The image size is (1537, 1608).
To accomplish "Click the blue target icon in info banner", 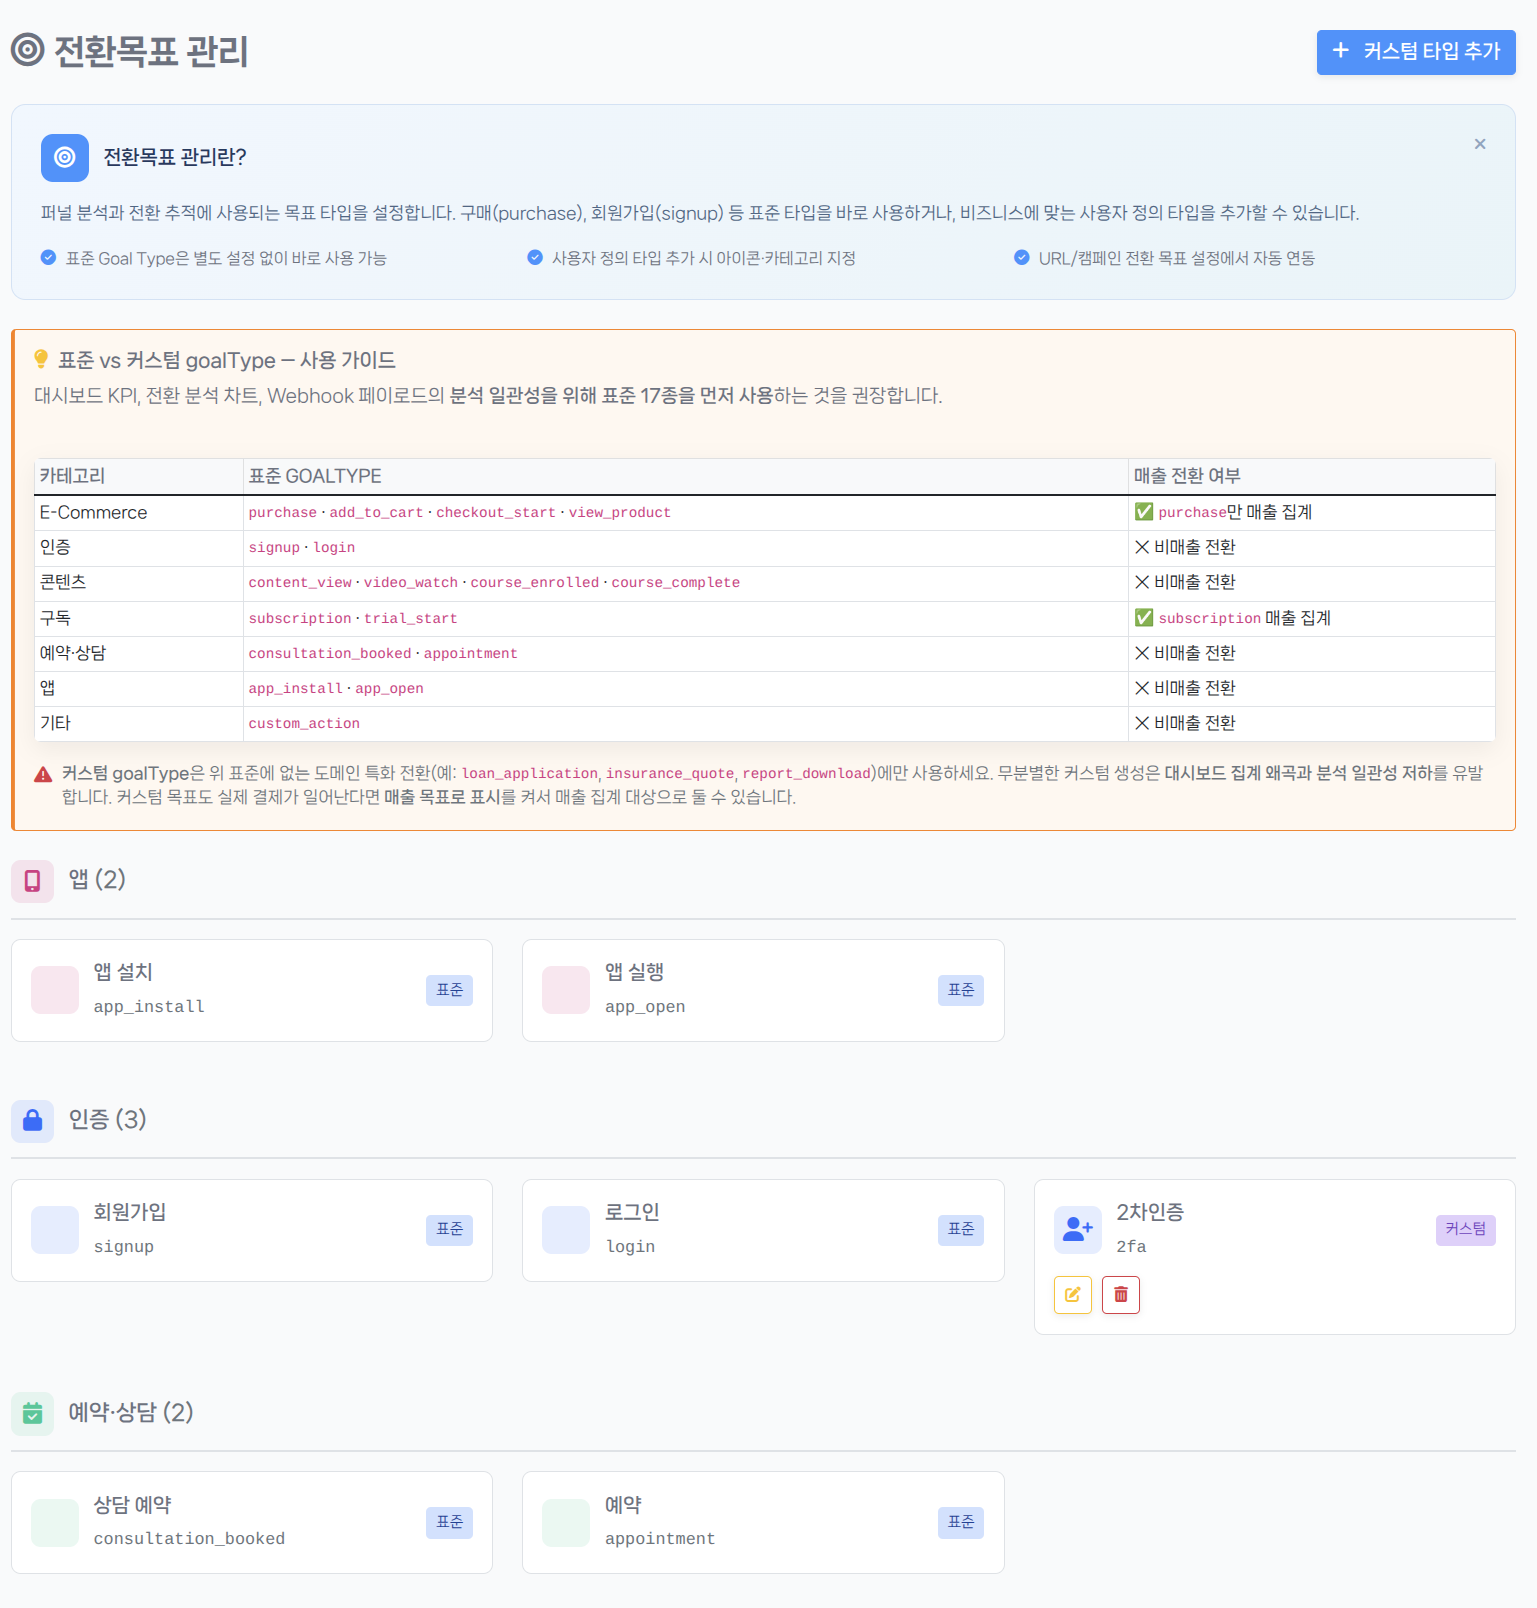I will tap(65, 157).
